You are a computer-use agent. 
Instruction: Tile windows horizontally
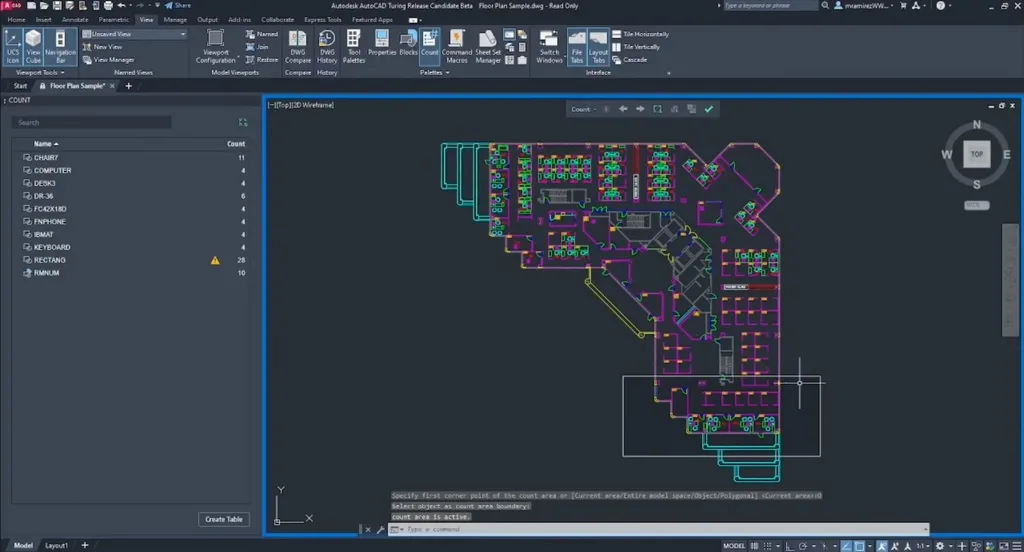tap(640, 34)
